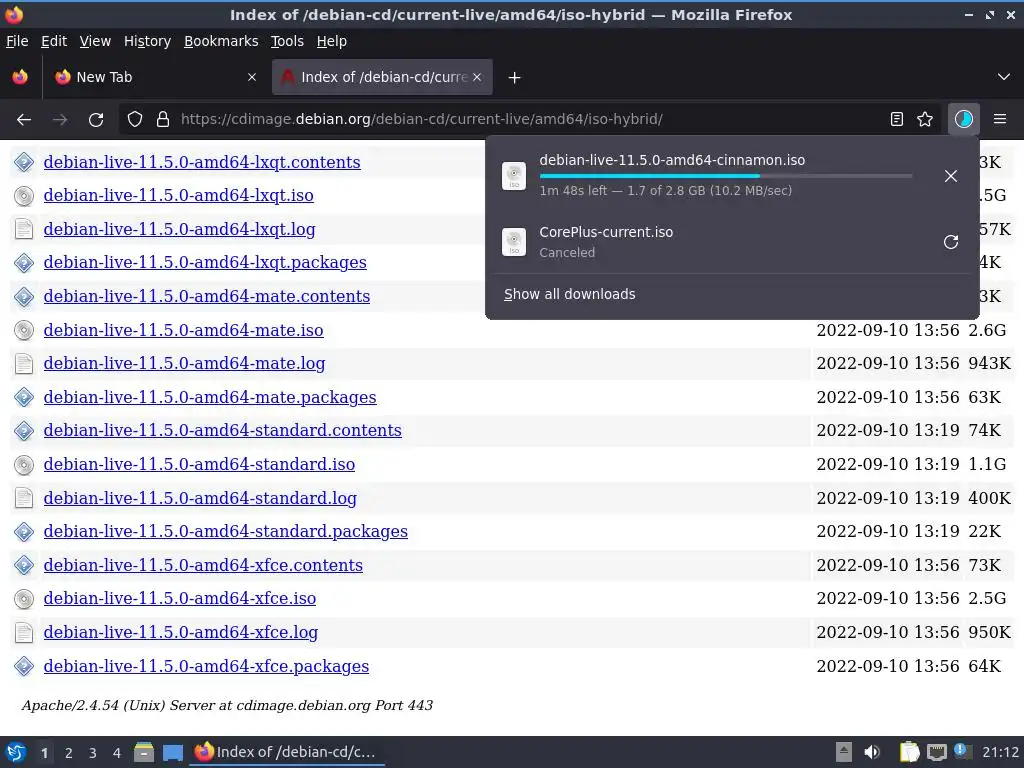Expand the list all tabs chevron
The image size is (1024, 768).
pos(1004,77)
